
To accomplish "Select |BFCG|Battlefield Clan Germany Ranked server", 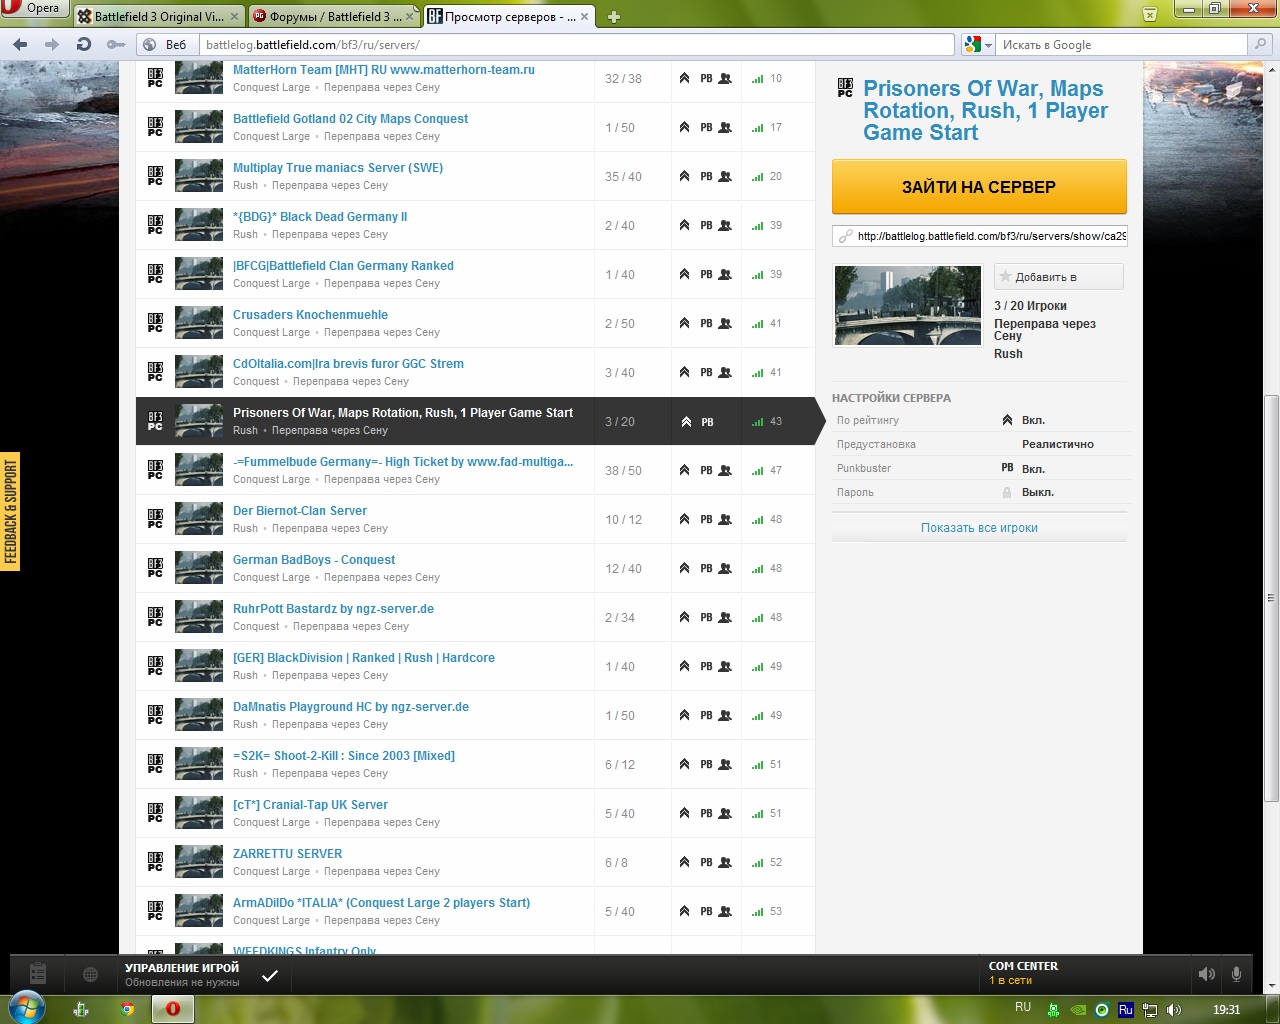I will tap(343, 266).
